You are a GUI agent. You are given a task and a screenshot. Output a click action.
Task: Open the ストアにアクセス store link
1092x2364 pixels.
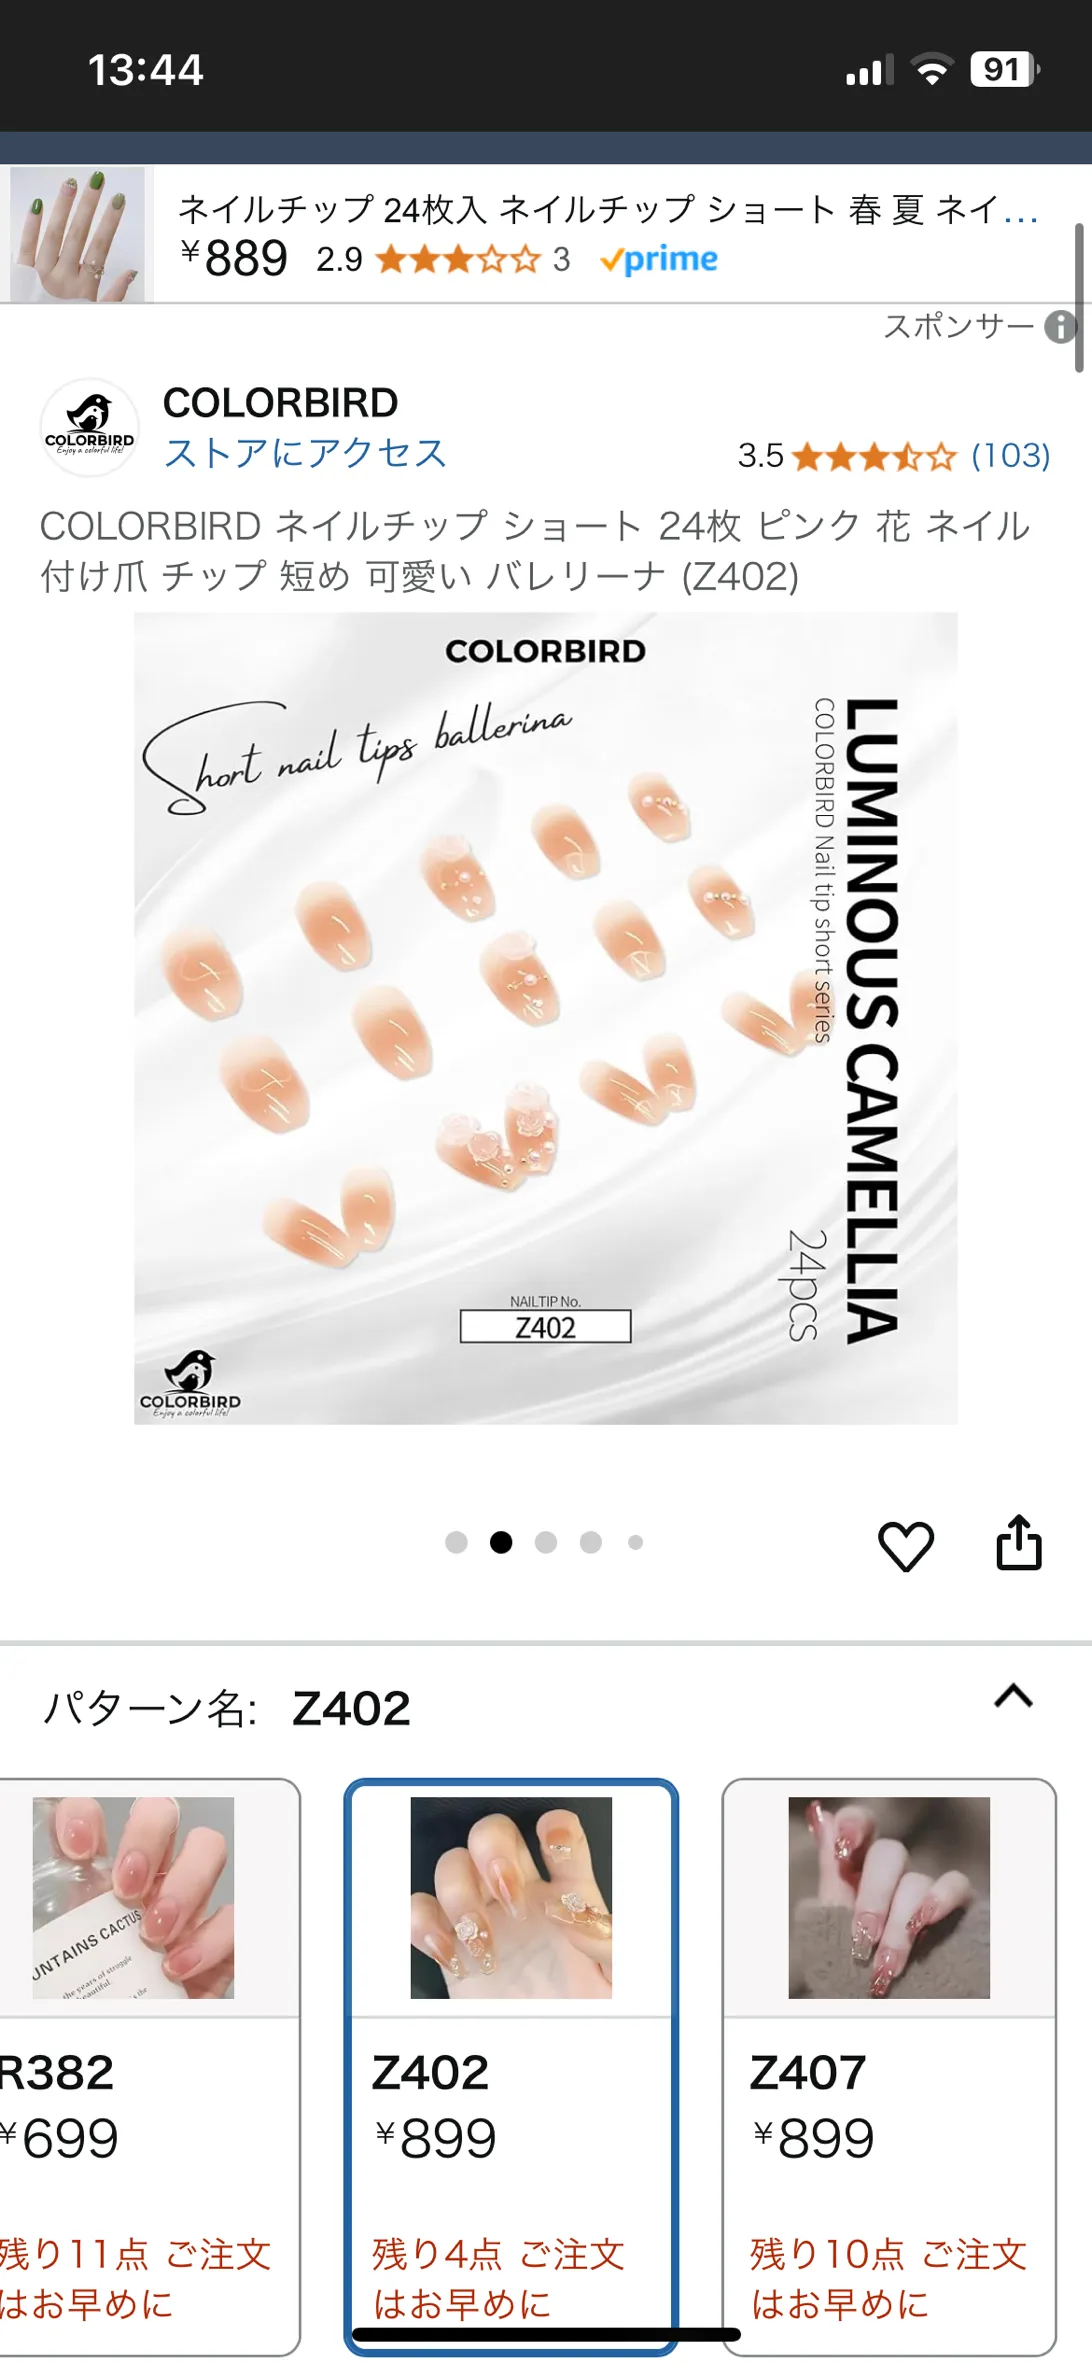(x=305, y=453)
